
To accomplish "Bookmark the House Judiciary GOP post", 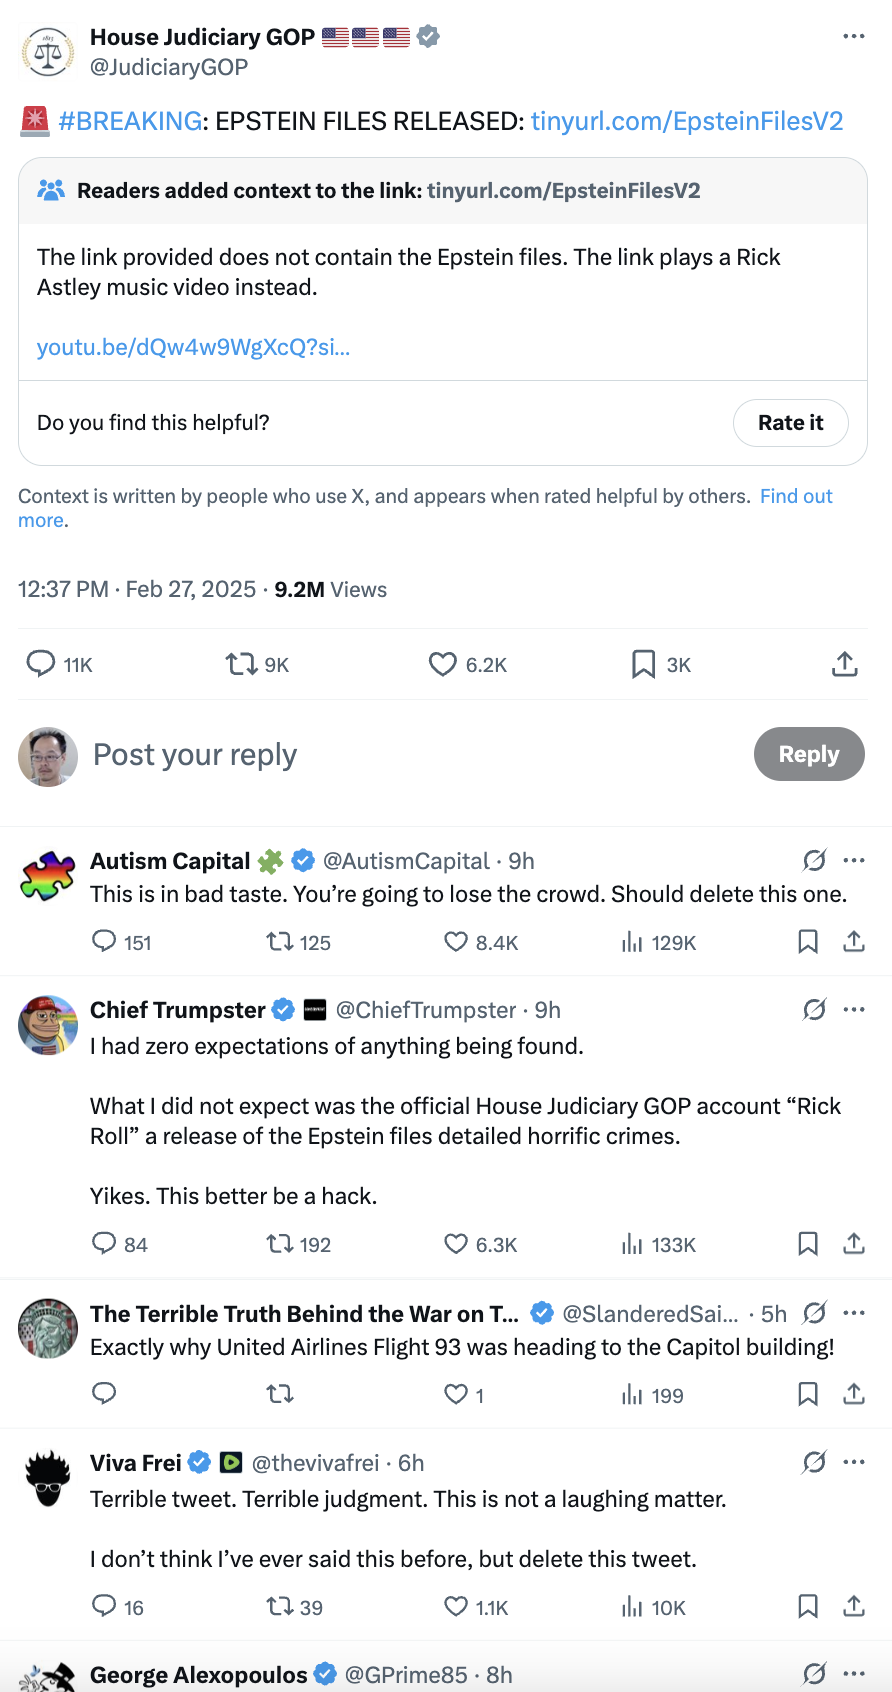I will (644, 664).
